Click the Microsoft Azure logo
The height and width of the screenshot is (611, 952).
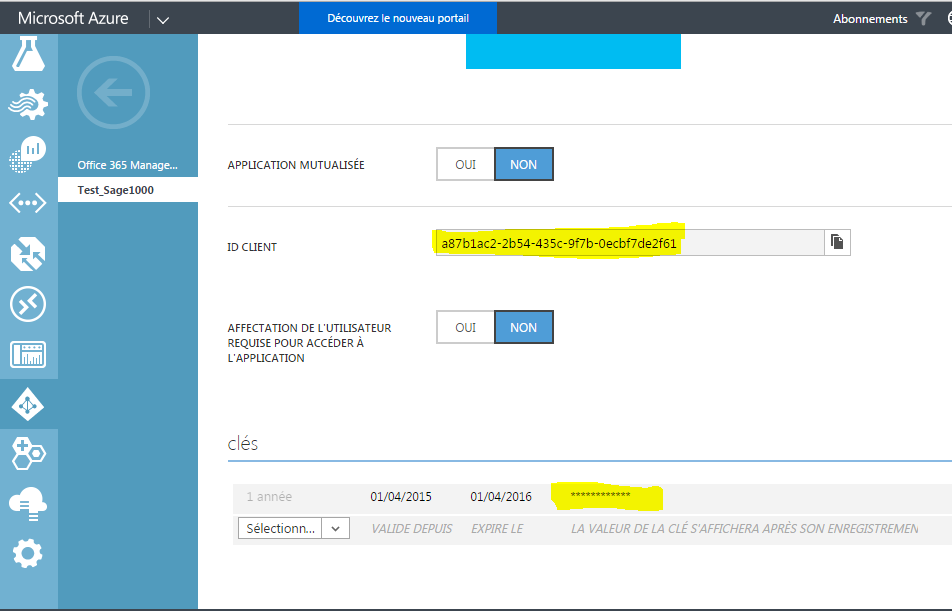point(73,18)
